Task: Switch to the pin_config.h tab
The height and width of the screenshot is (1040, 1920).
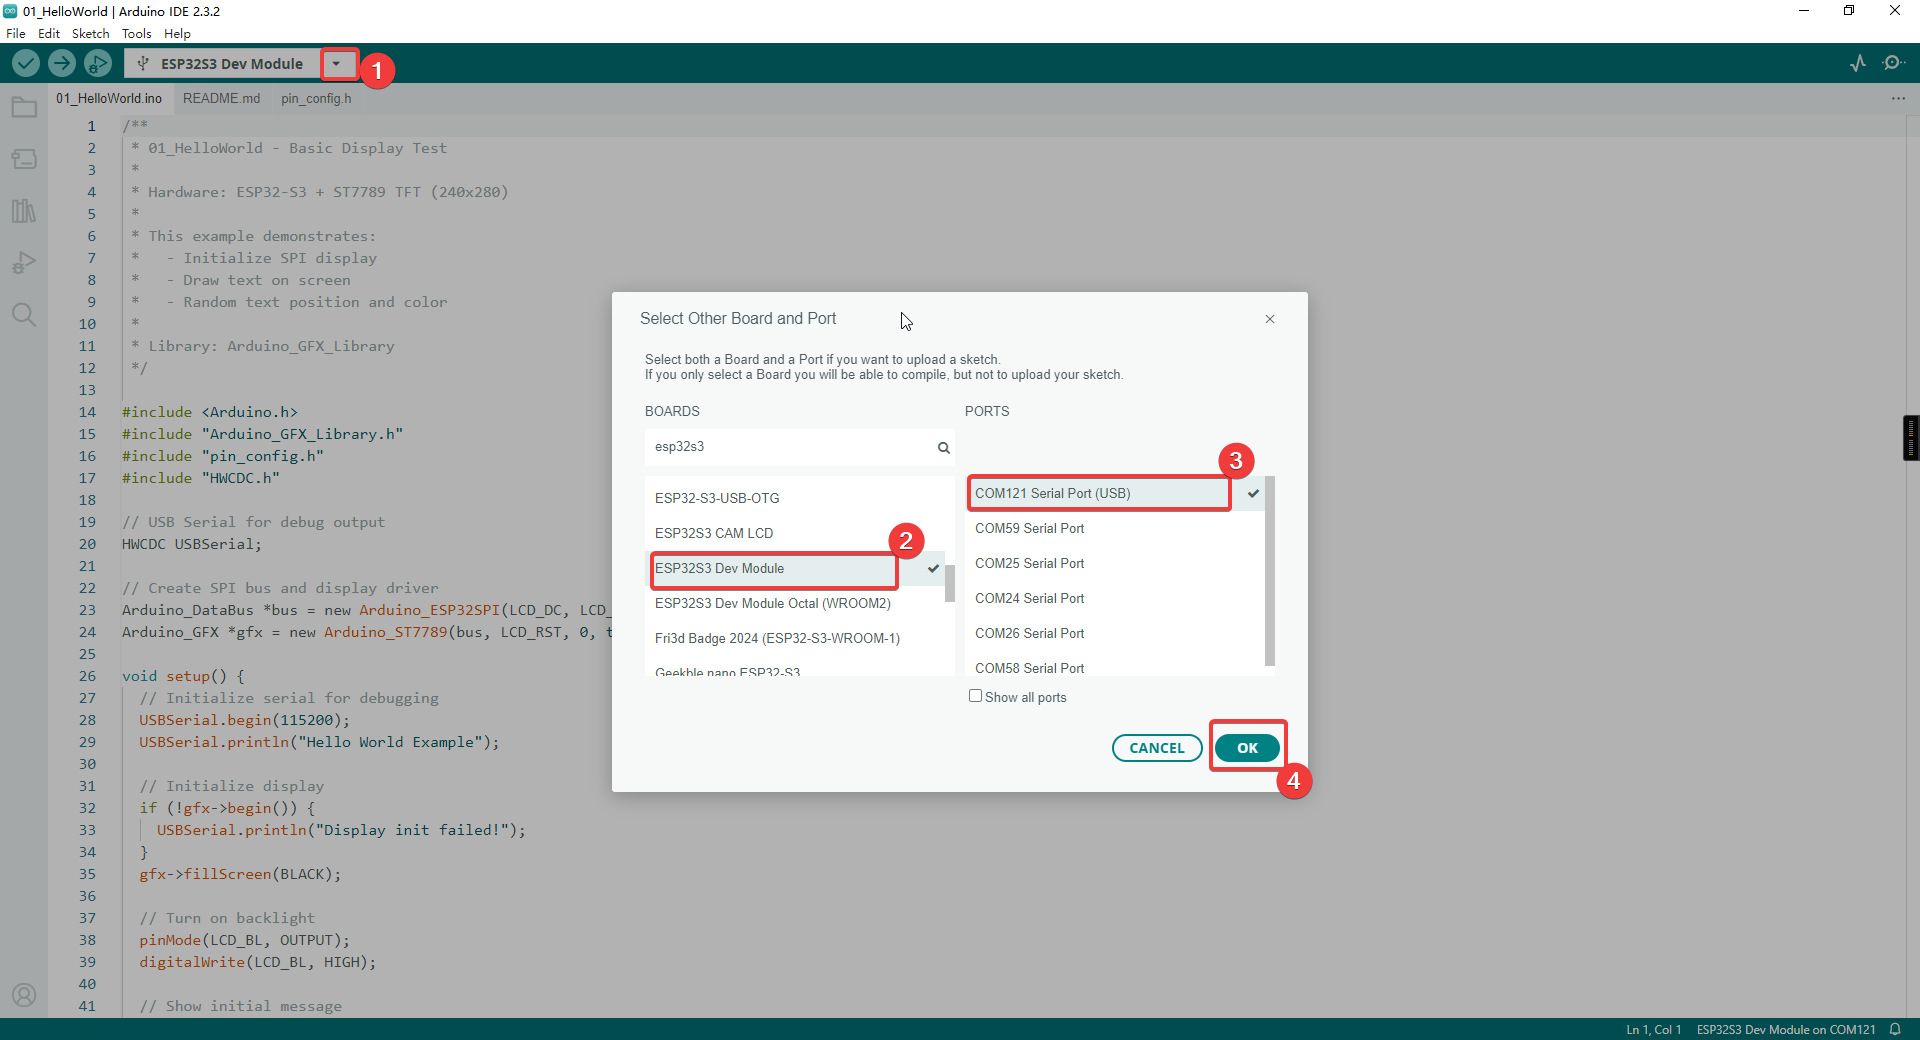Action: 316,98
